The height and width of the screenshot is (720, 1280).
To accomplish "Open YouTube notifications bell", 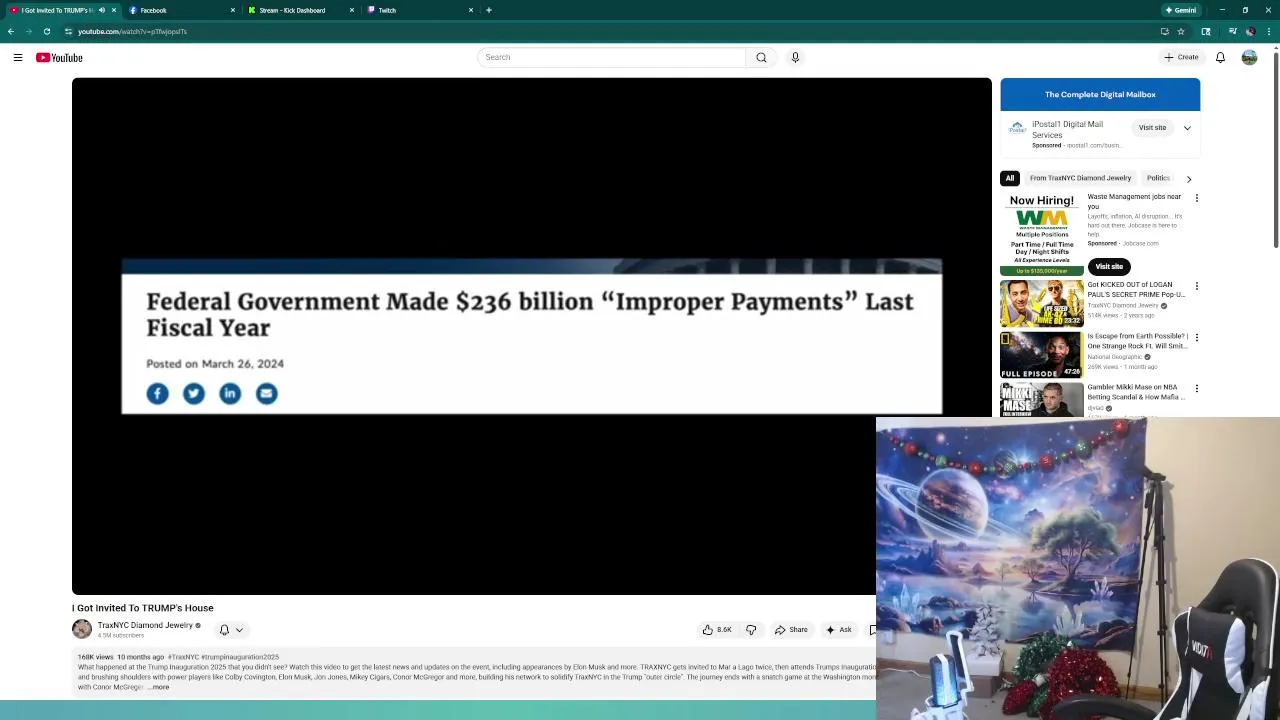I will pos(1220,57).
